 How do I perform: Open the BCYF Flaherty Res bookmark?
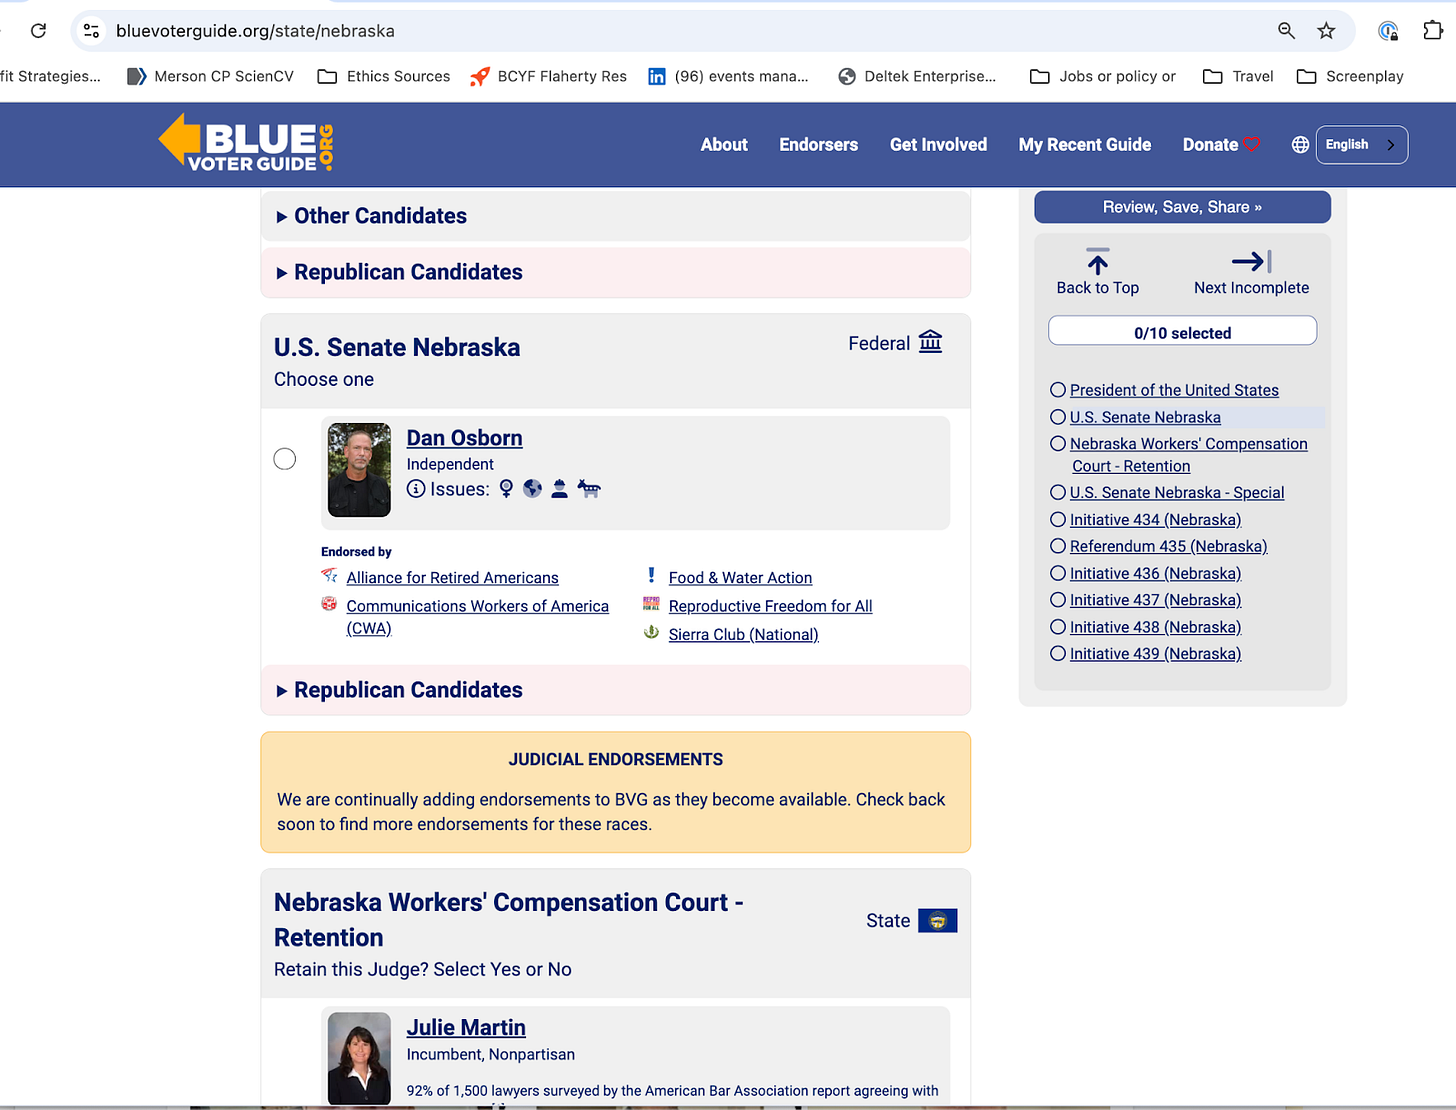[x=548, y=76]
